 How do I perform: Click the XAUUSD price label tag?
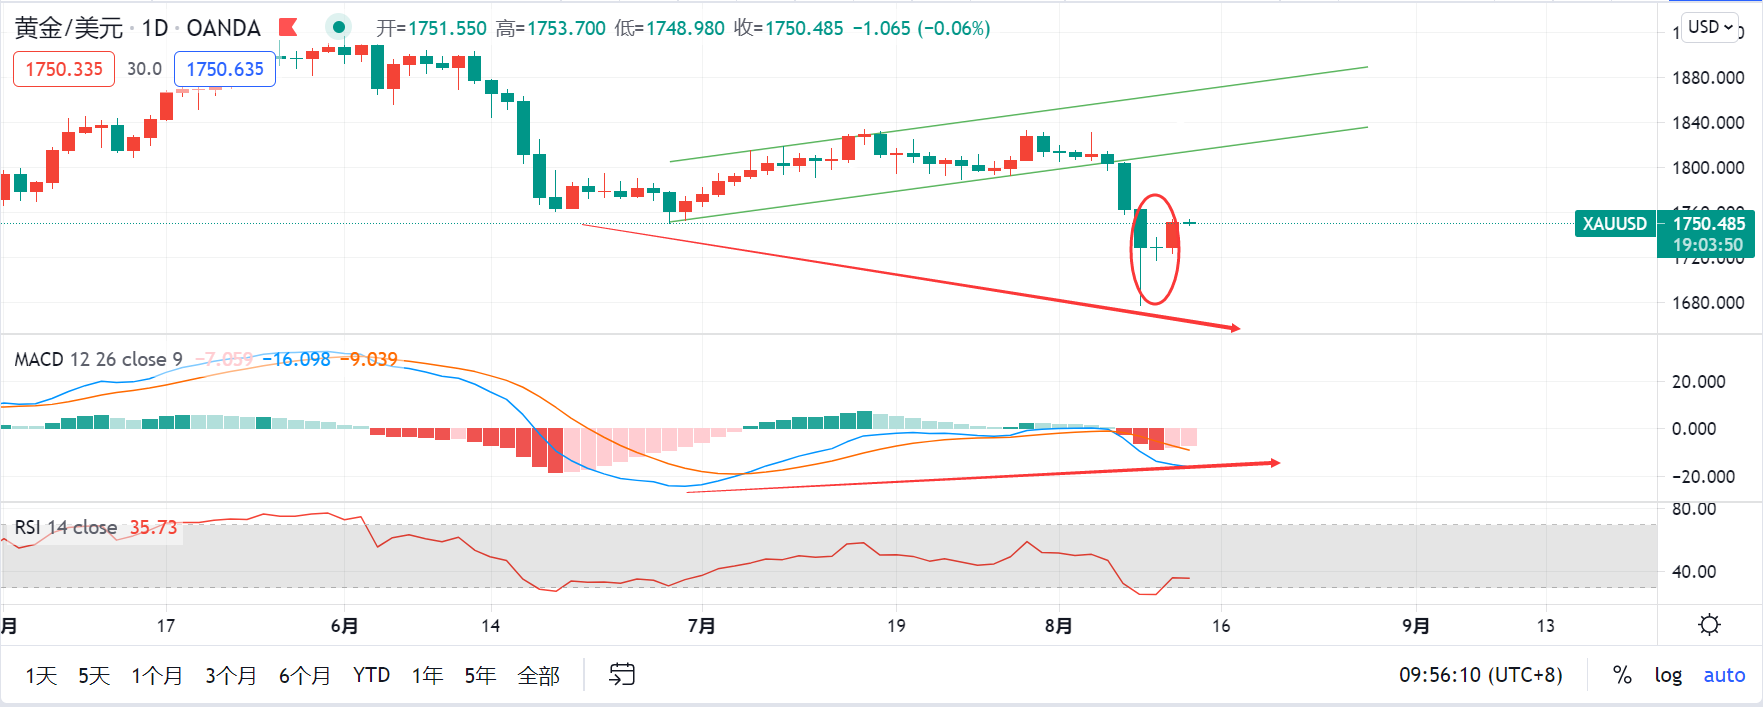point(1614,224)
